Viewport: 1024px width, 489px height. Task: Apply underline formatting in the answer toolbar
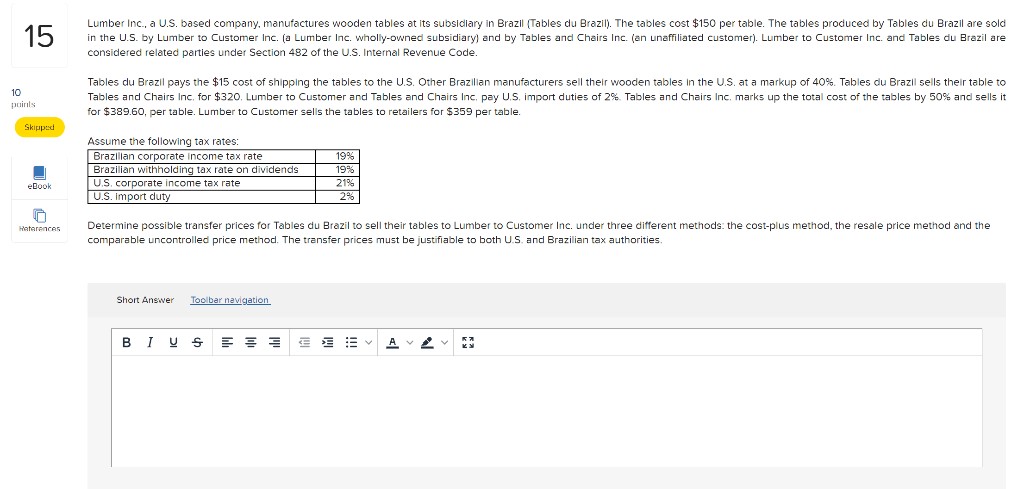[x=173, y=342]
